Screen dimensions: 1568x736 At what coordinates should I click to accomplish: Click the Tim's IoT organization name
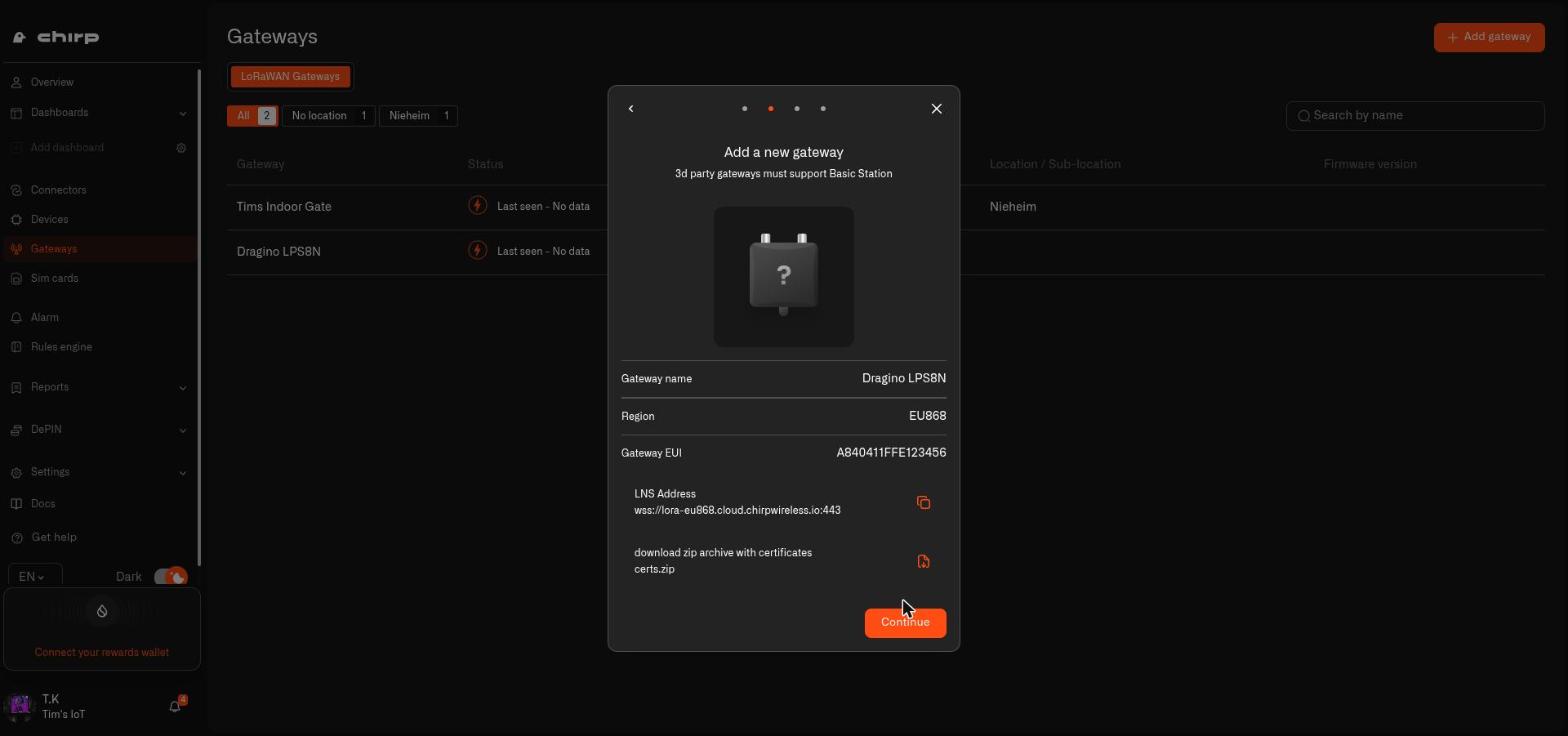[63, 714]
